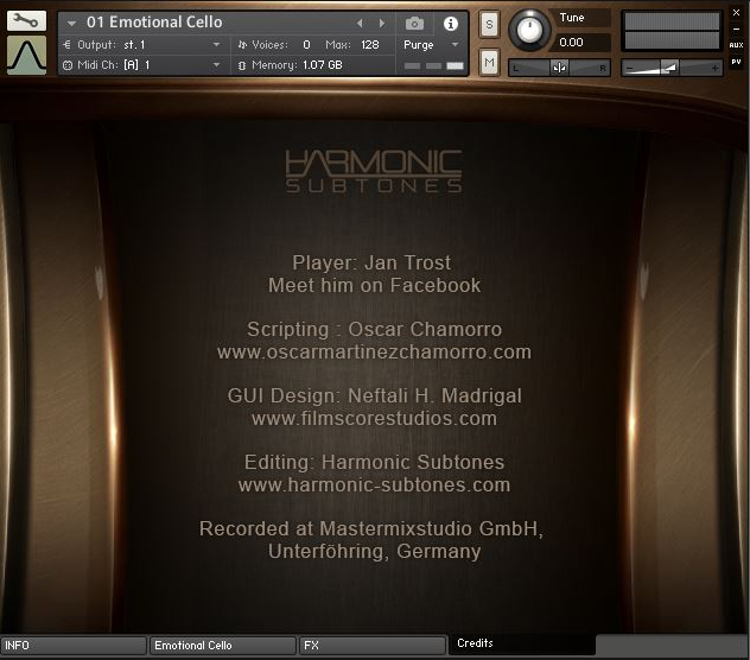Decrease volume with the minus sign
The image size is (750, 660).
tap(630, 69)
